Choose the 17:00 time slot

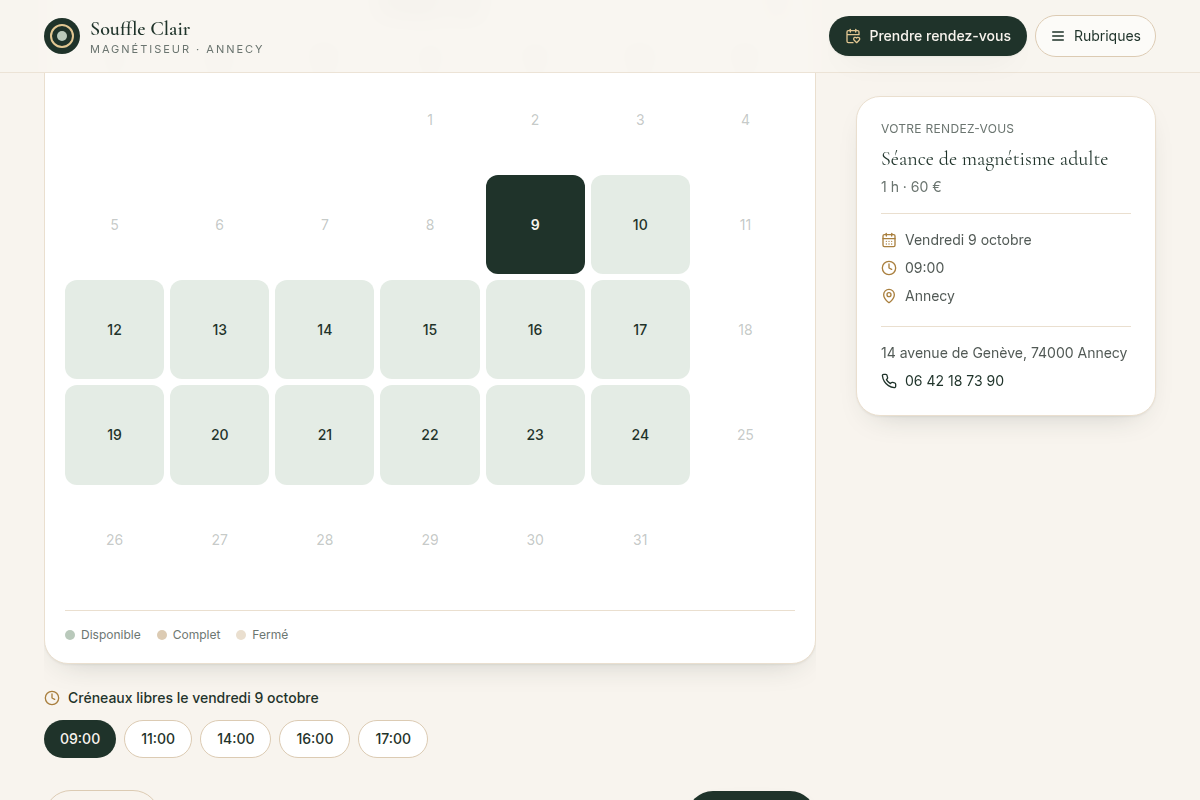coord(393,739)
